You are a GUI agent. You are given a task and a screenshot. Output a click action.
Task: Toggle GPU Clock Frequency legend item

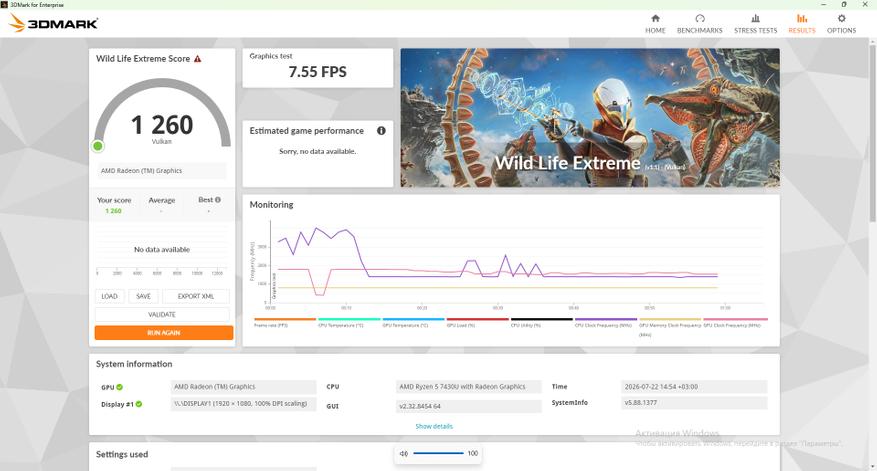(735, 323)
